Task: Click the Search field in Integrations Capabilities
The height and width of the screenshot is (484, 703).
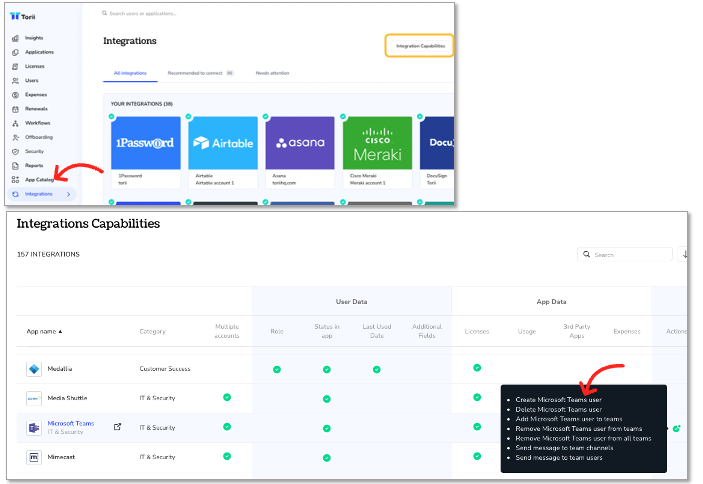Action: 625,255
